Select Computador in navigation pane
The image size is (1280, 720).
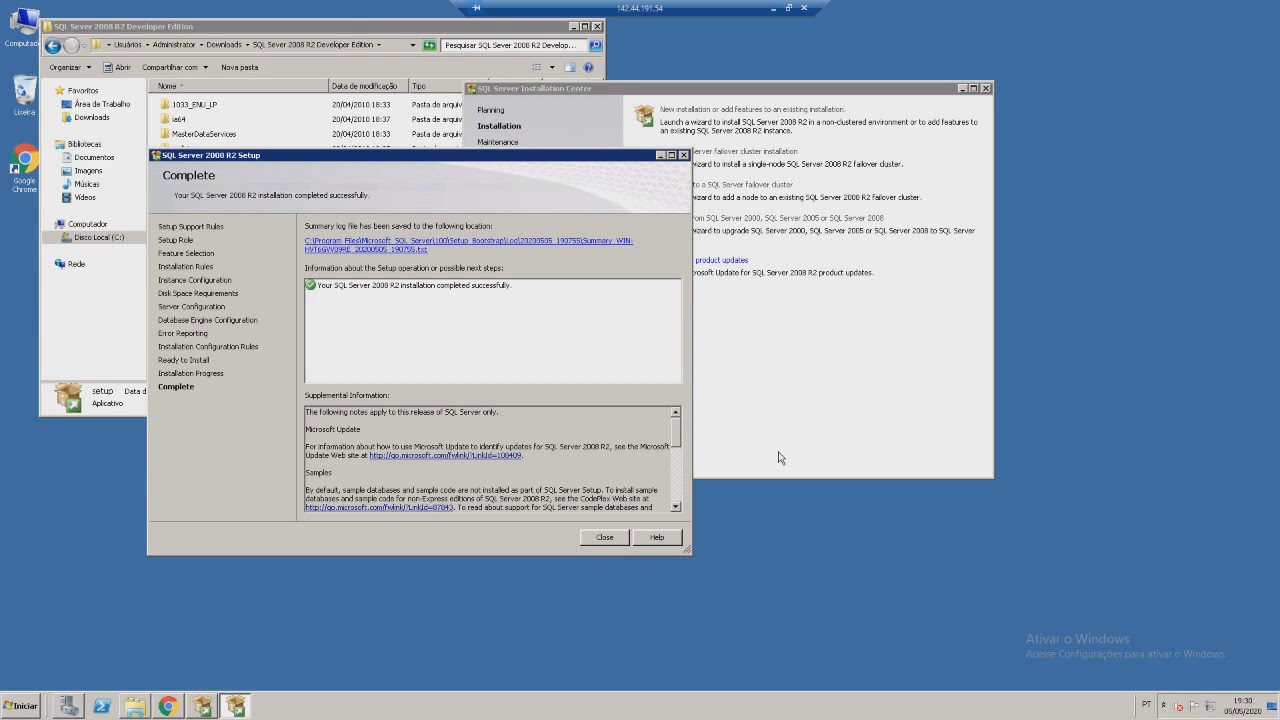pos(87,224)
